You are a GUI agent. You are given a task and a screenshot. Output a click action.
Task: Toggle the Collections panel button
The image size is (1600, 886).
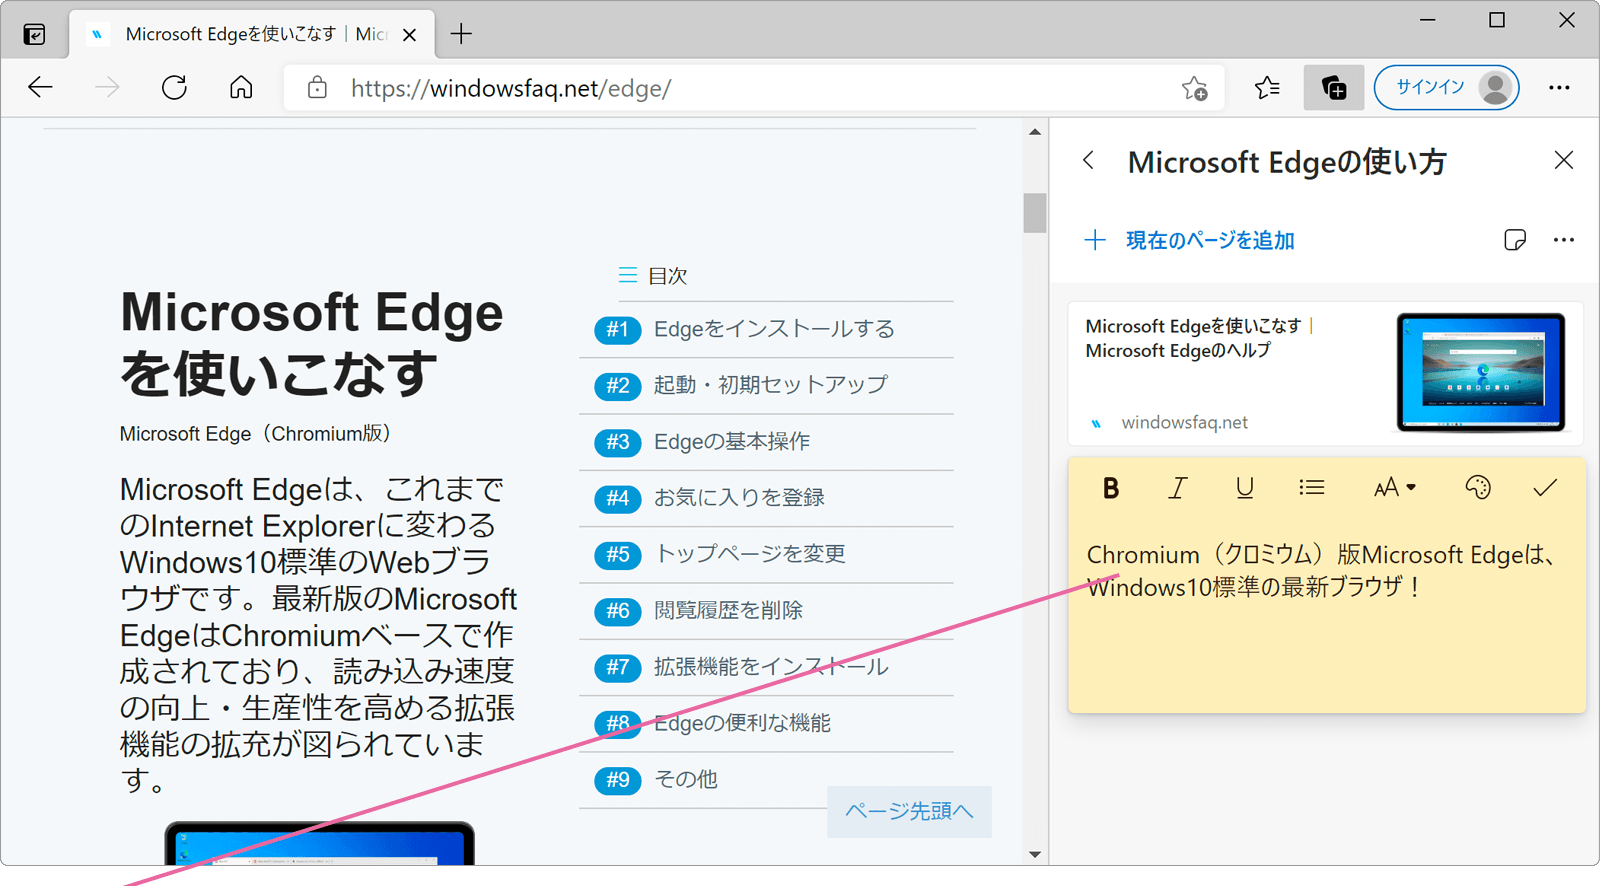coord(1334,88)
